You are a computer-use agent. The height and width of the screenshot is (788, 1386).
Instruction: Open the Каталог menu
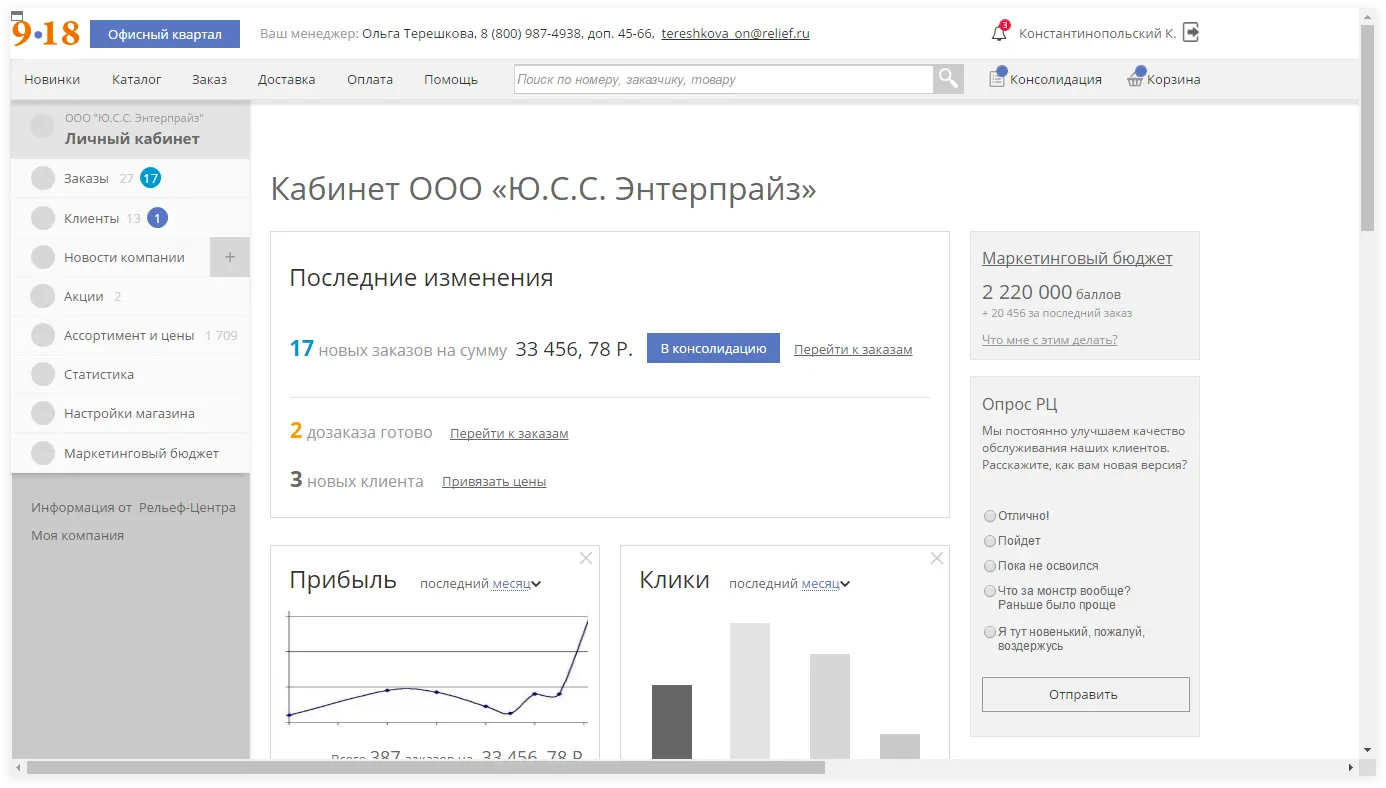(137, 79)
